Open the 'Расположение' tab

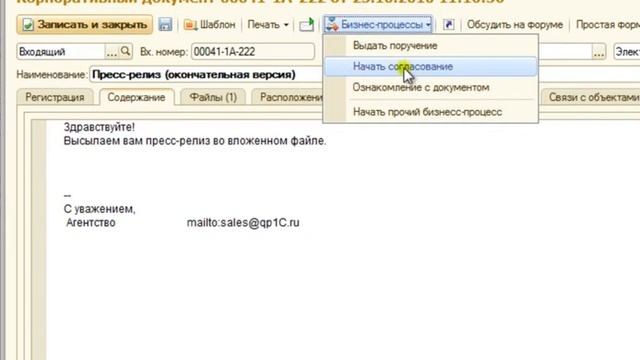287,98
